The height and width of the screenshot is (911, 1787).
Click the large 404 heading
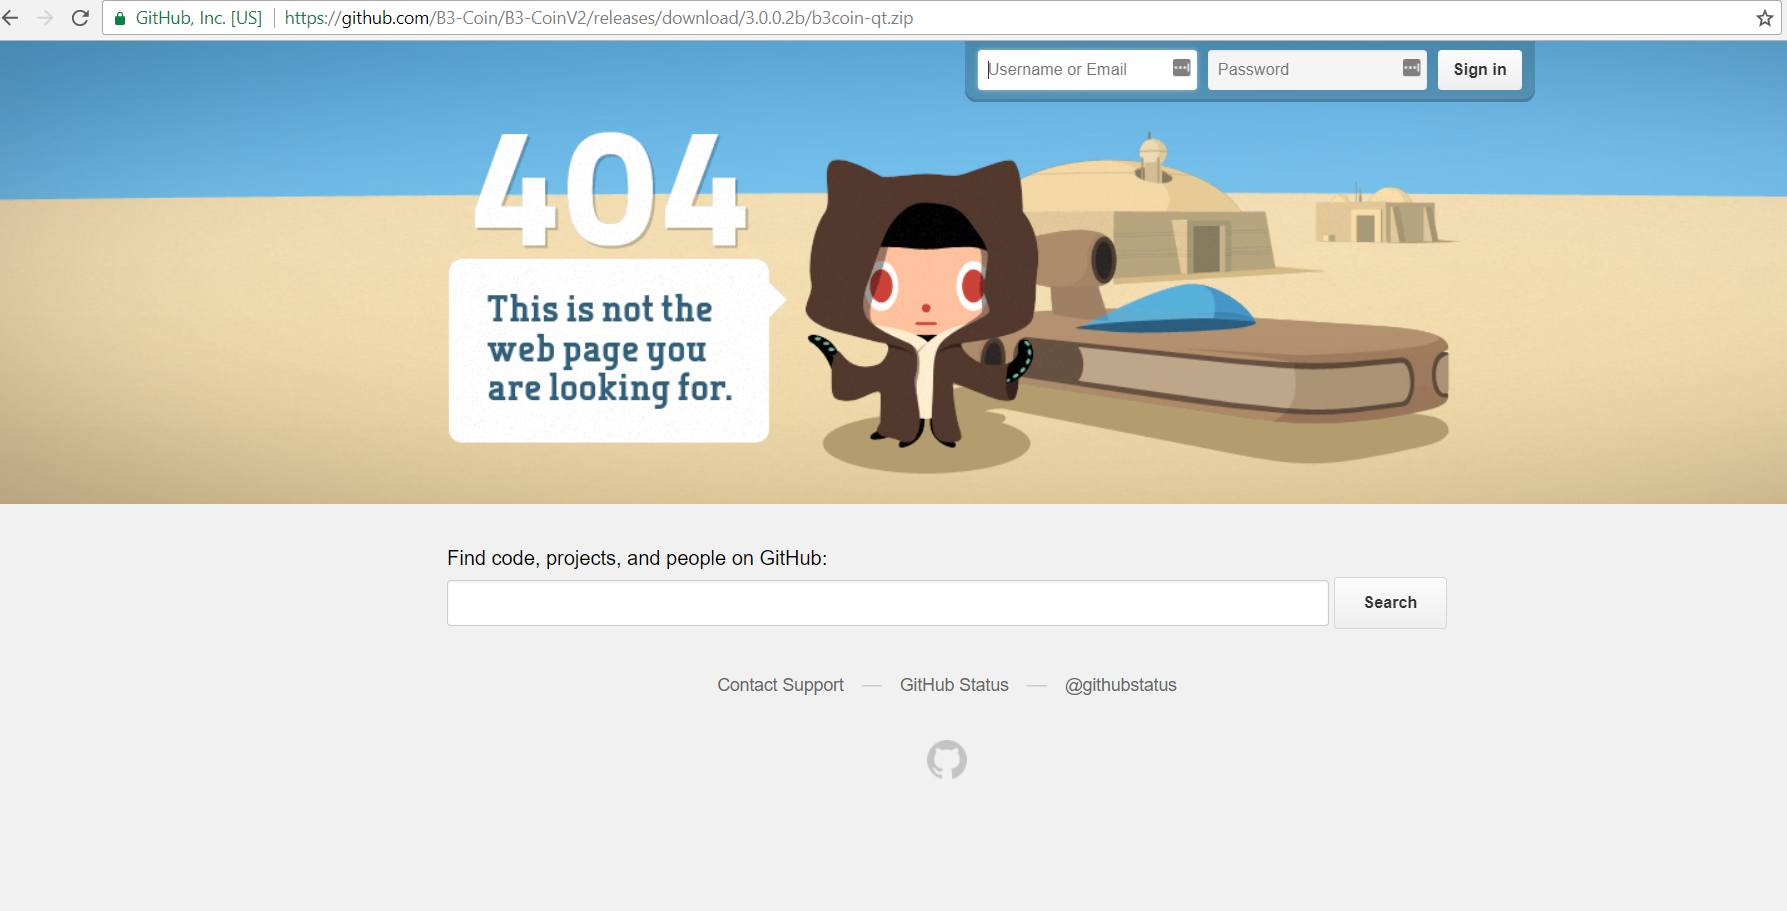tap(611, 190)
